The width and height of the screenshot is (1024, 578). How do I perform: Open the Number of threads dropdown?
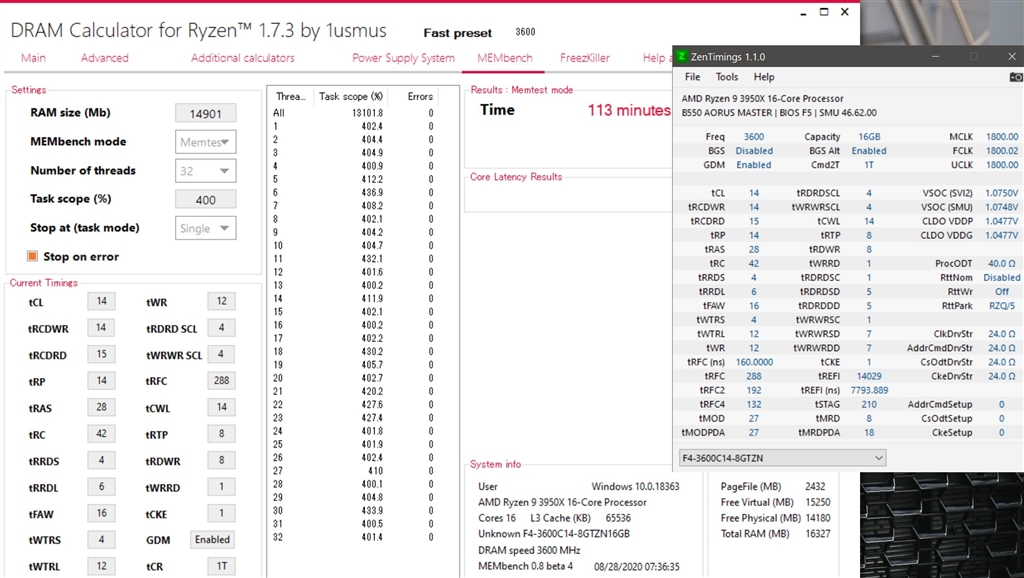[206, 170]
